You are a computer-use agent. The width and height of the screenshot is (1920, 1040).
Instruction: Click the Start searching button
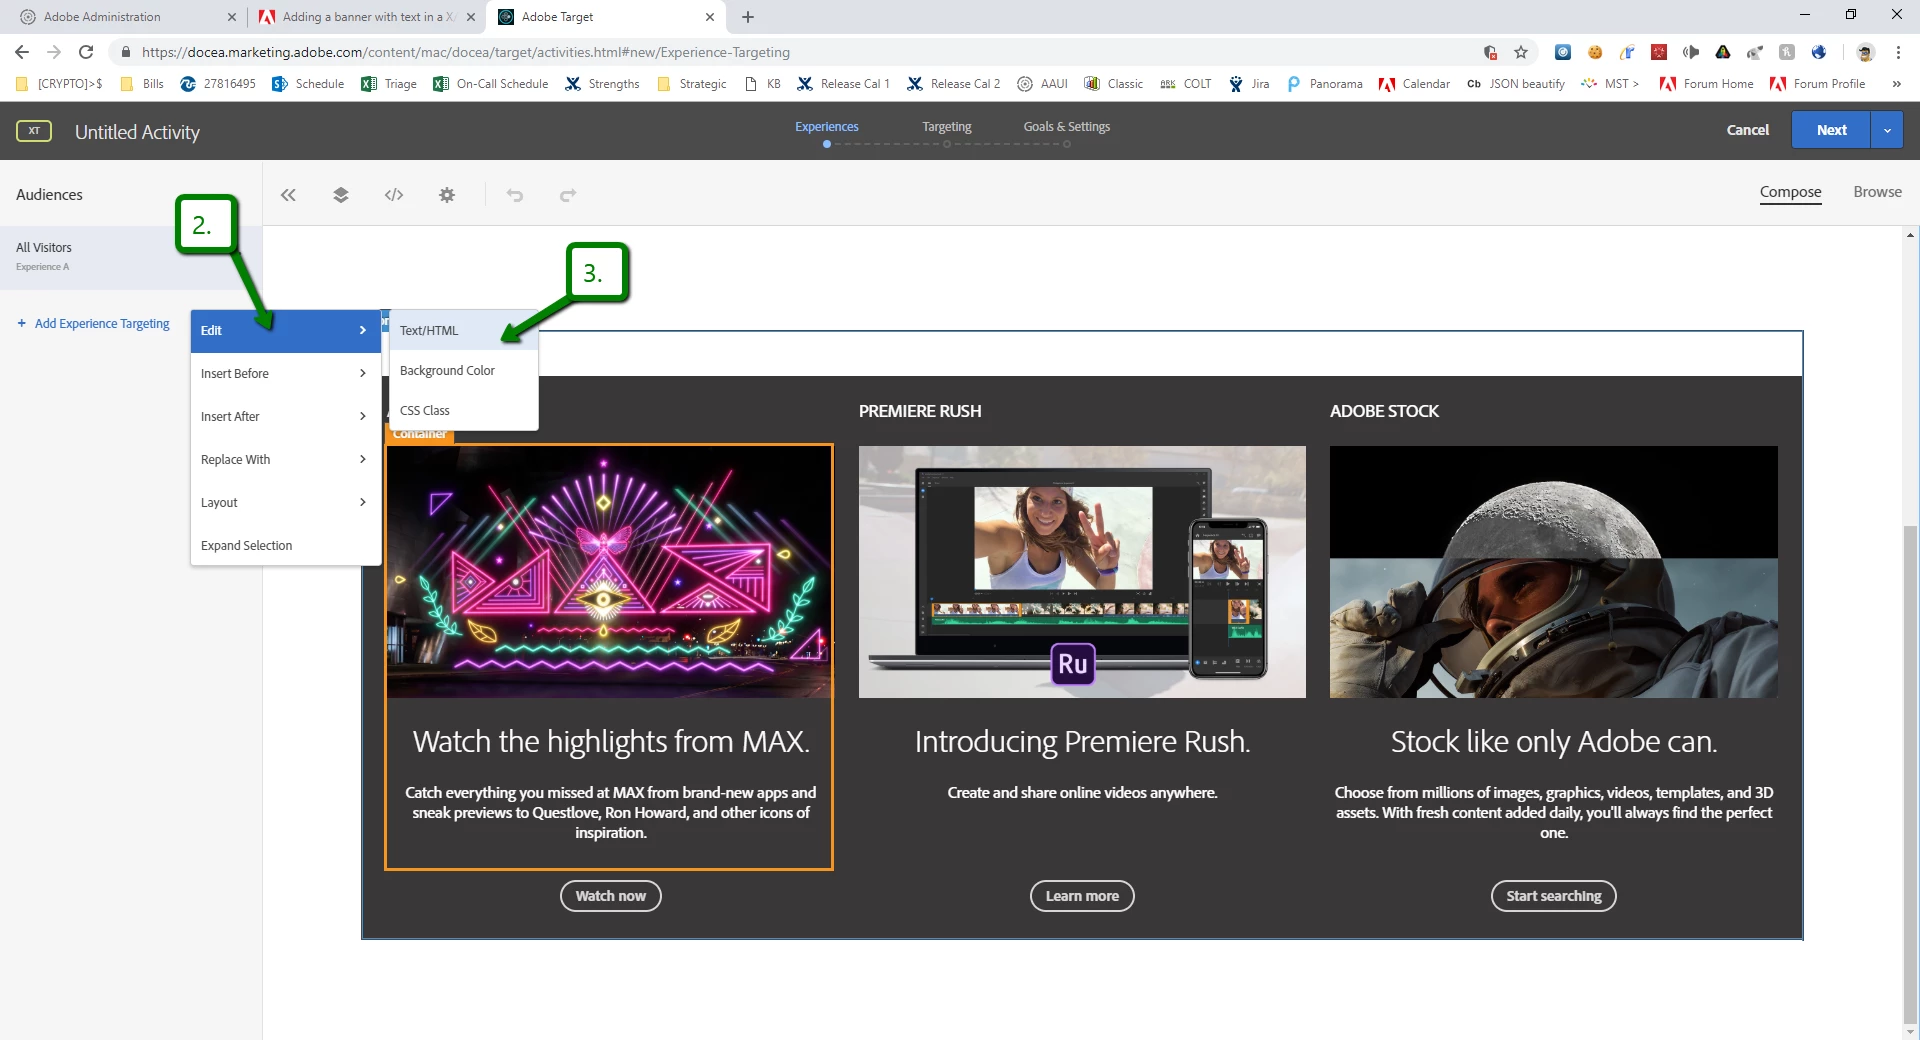[1553, 896]
